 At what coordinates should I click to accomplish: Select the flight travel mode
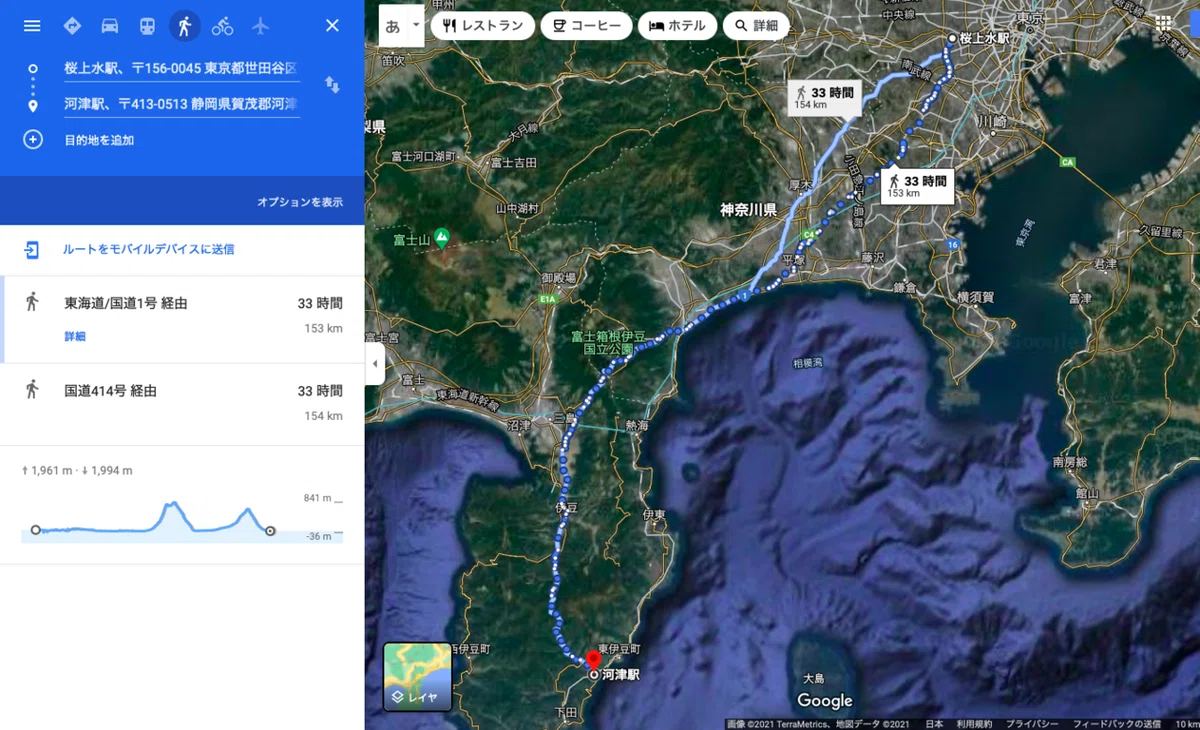[260, 26]
